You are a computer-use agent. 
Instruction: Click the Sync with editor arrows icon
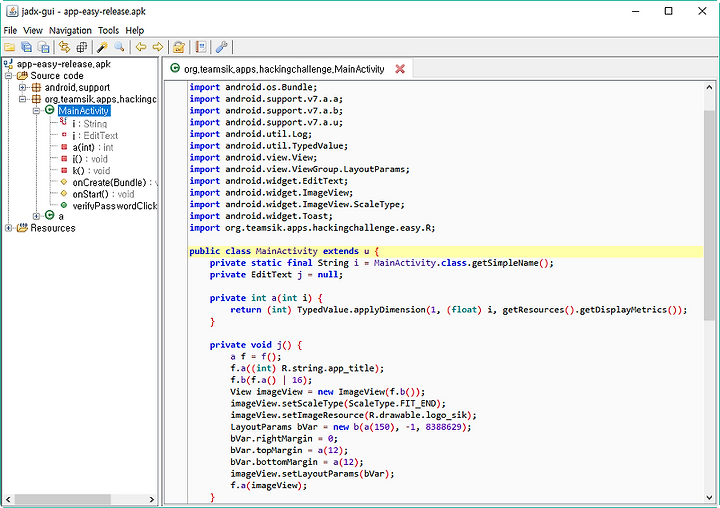65,47
